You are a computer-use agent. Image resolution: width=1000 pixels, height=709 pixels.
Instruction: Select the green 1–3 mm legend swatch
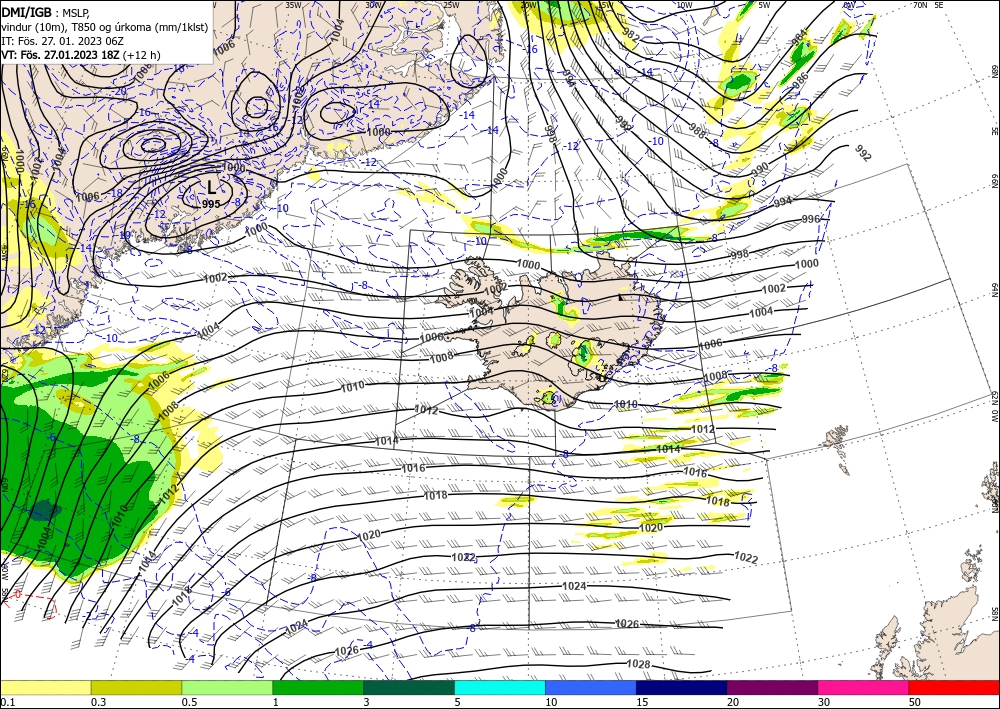click(318, 687)
